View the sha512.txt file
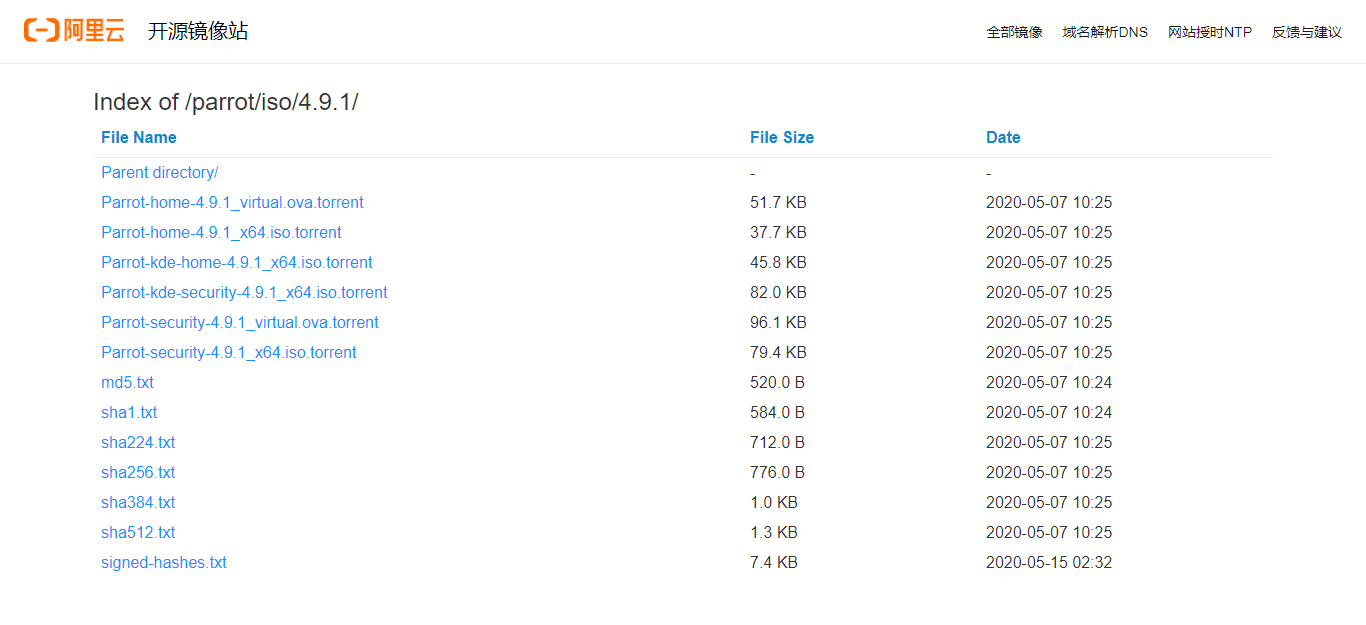The width and height of the screenshot is (1366, 625). click(x=138, y=533)
